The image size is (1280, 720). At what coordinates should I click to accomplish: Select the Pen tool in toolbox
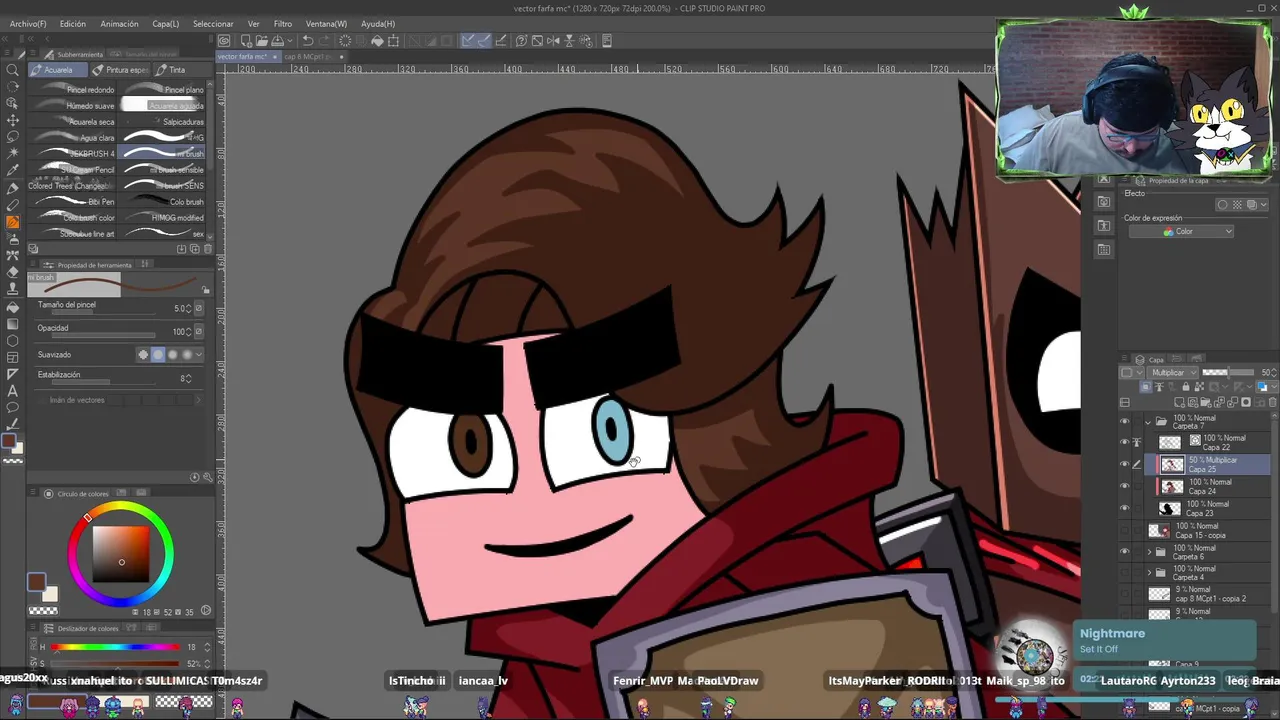[x=12, y=187]
